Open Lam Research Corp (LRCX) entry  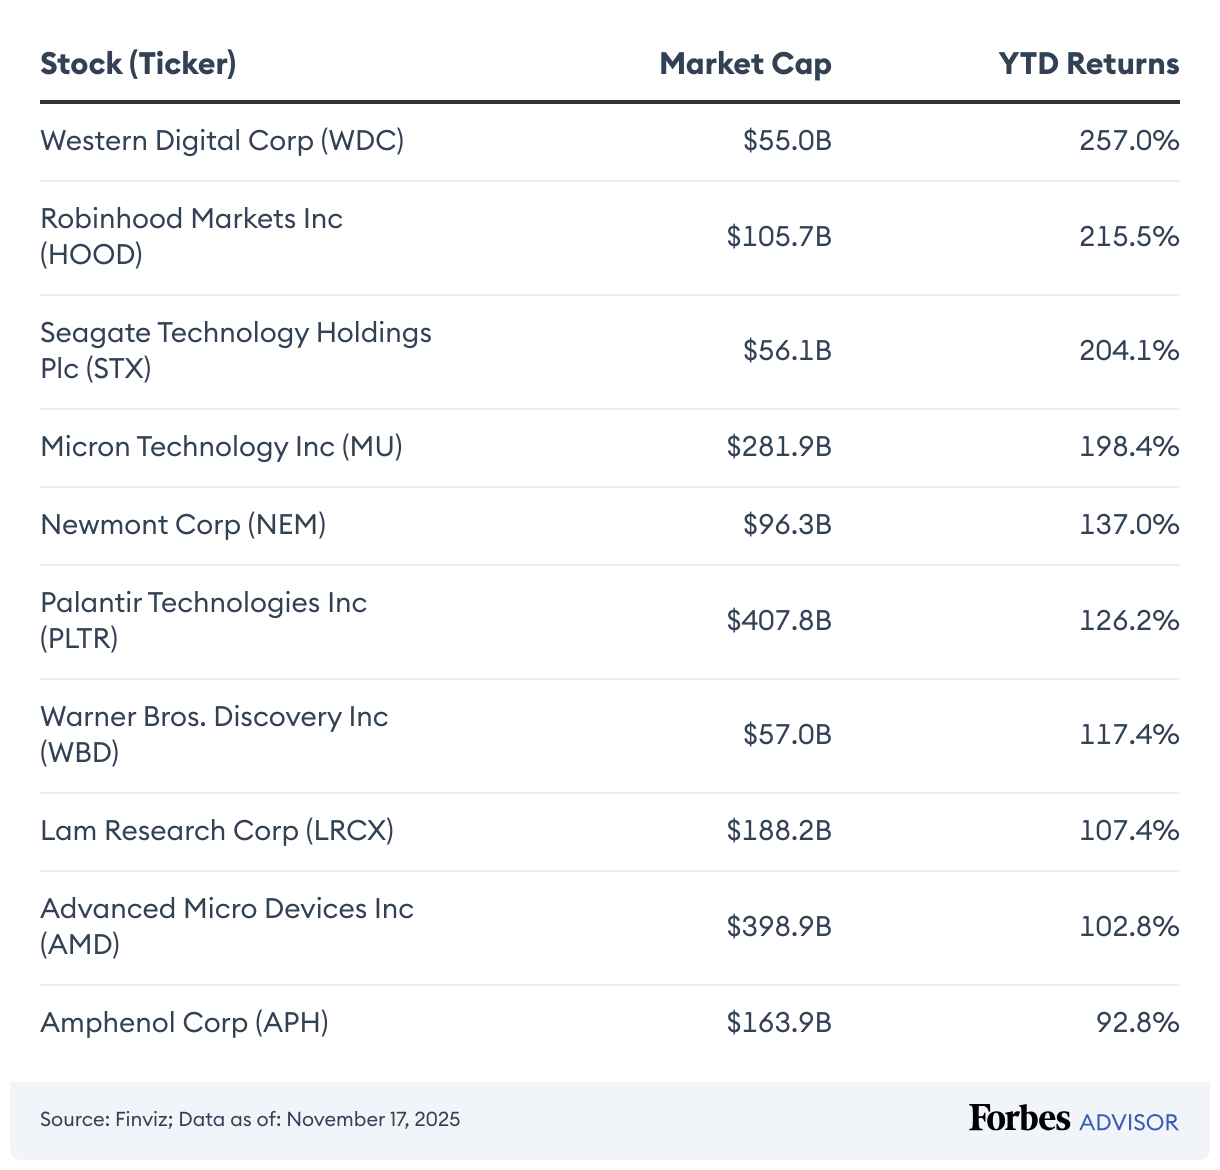coord(217,831)
